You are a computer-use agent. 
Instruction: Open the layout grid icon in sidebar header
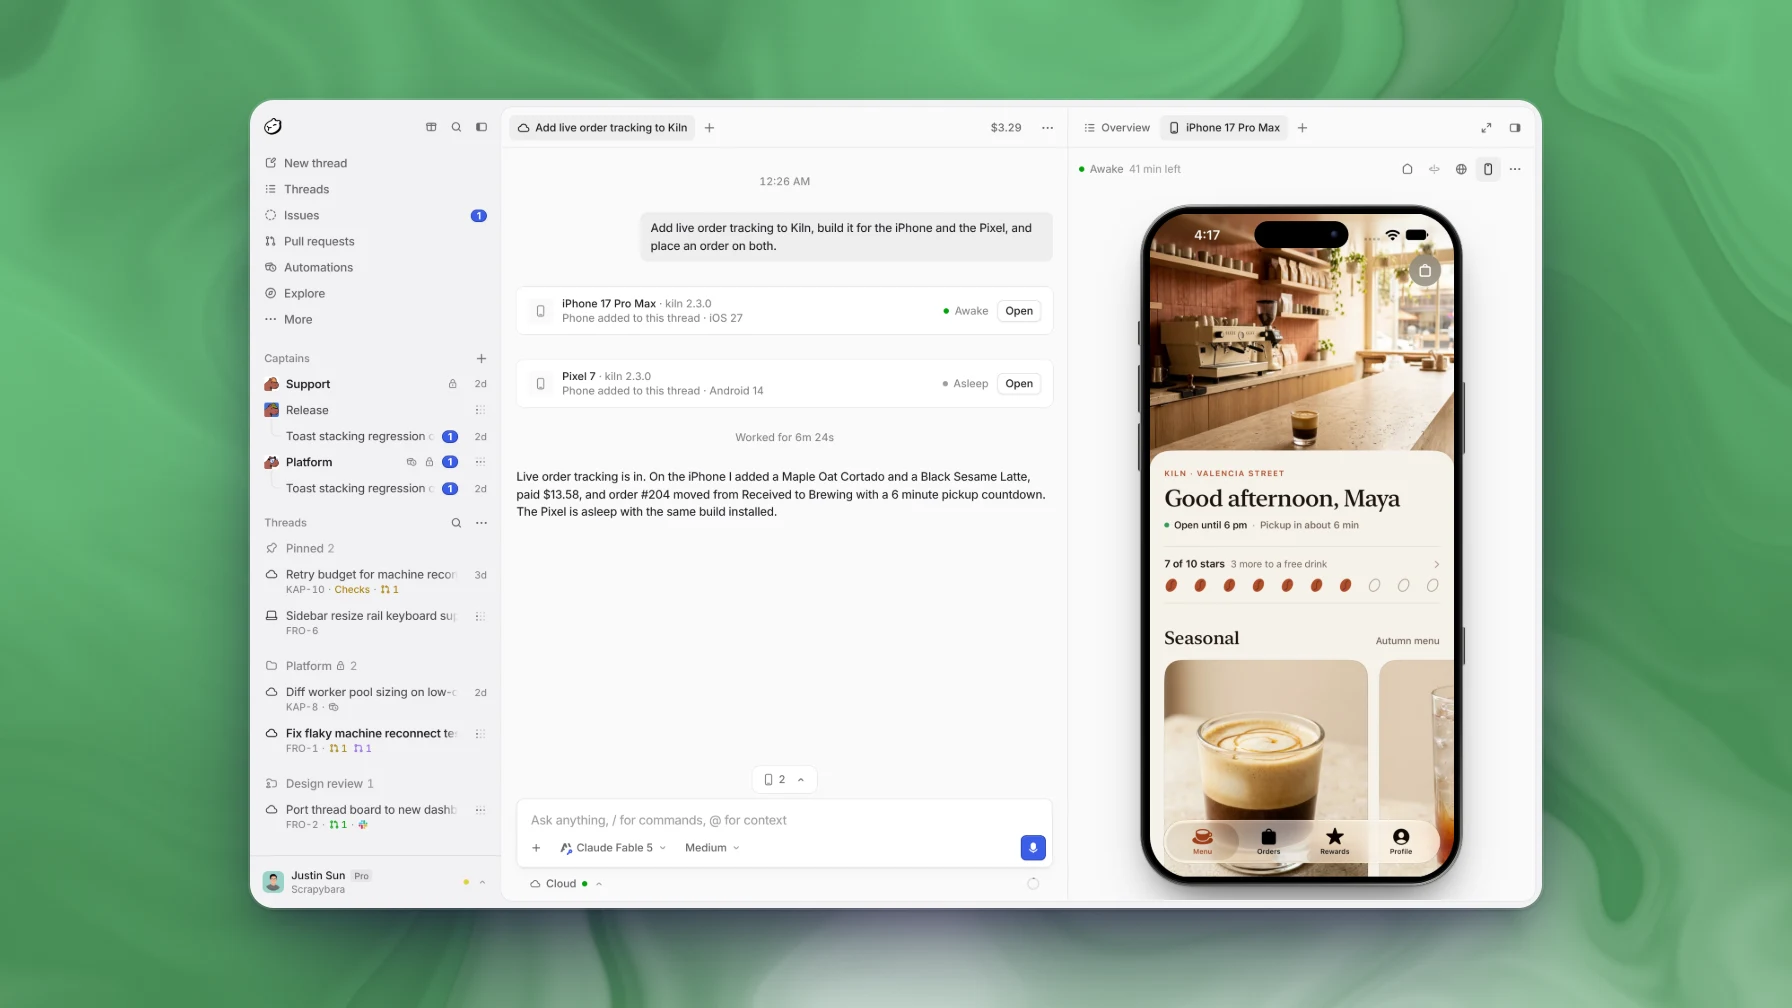(431, 127)
